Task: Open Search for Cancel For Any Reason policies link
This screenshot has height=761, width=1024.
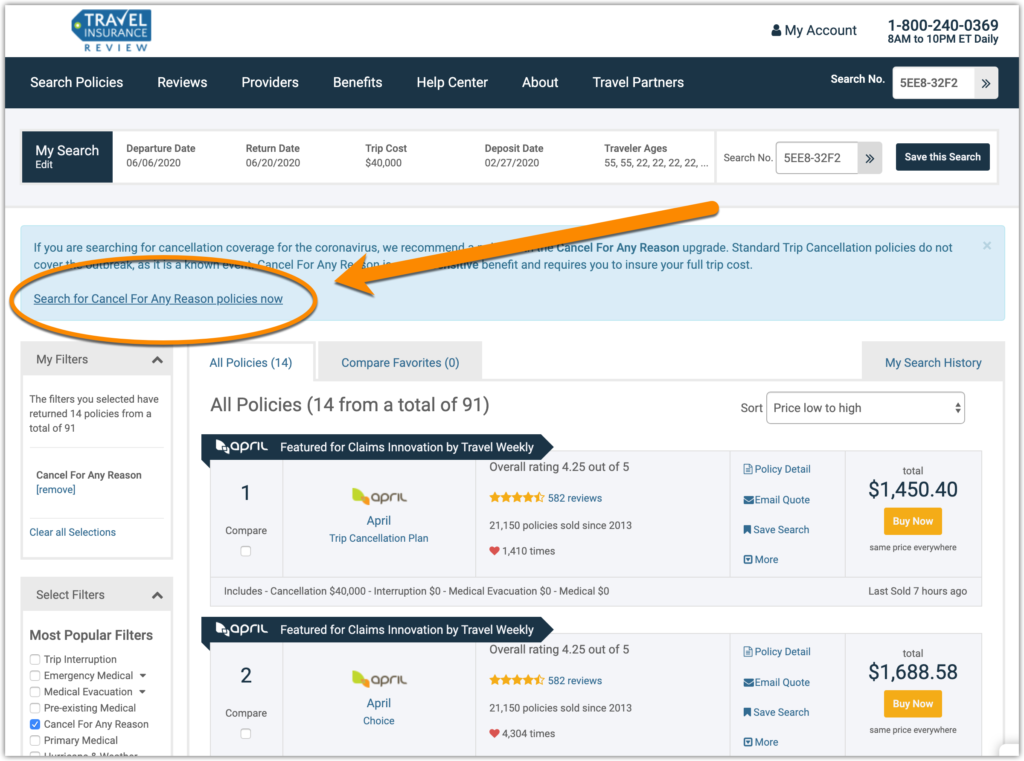Action: click(158, 299)
